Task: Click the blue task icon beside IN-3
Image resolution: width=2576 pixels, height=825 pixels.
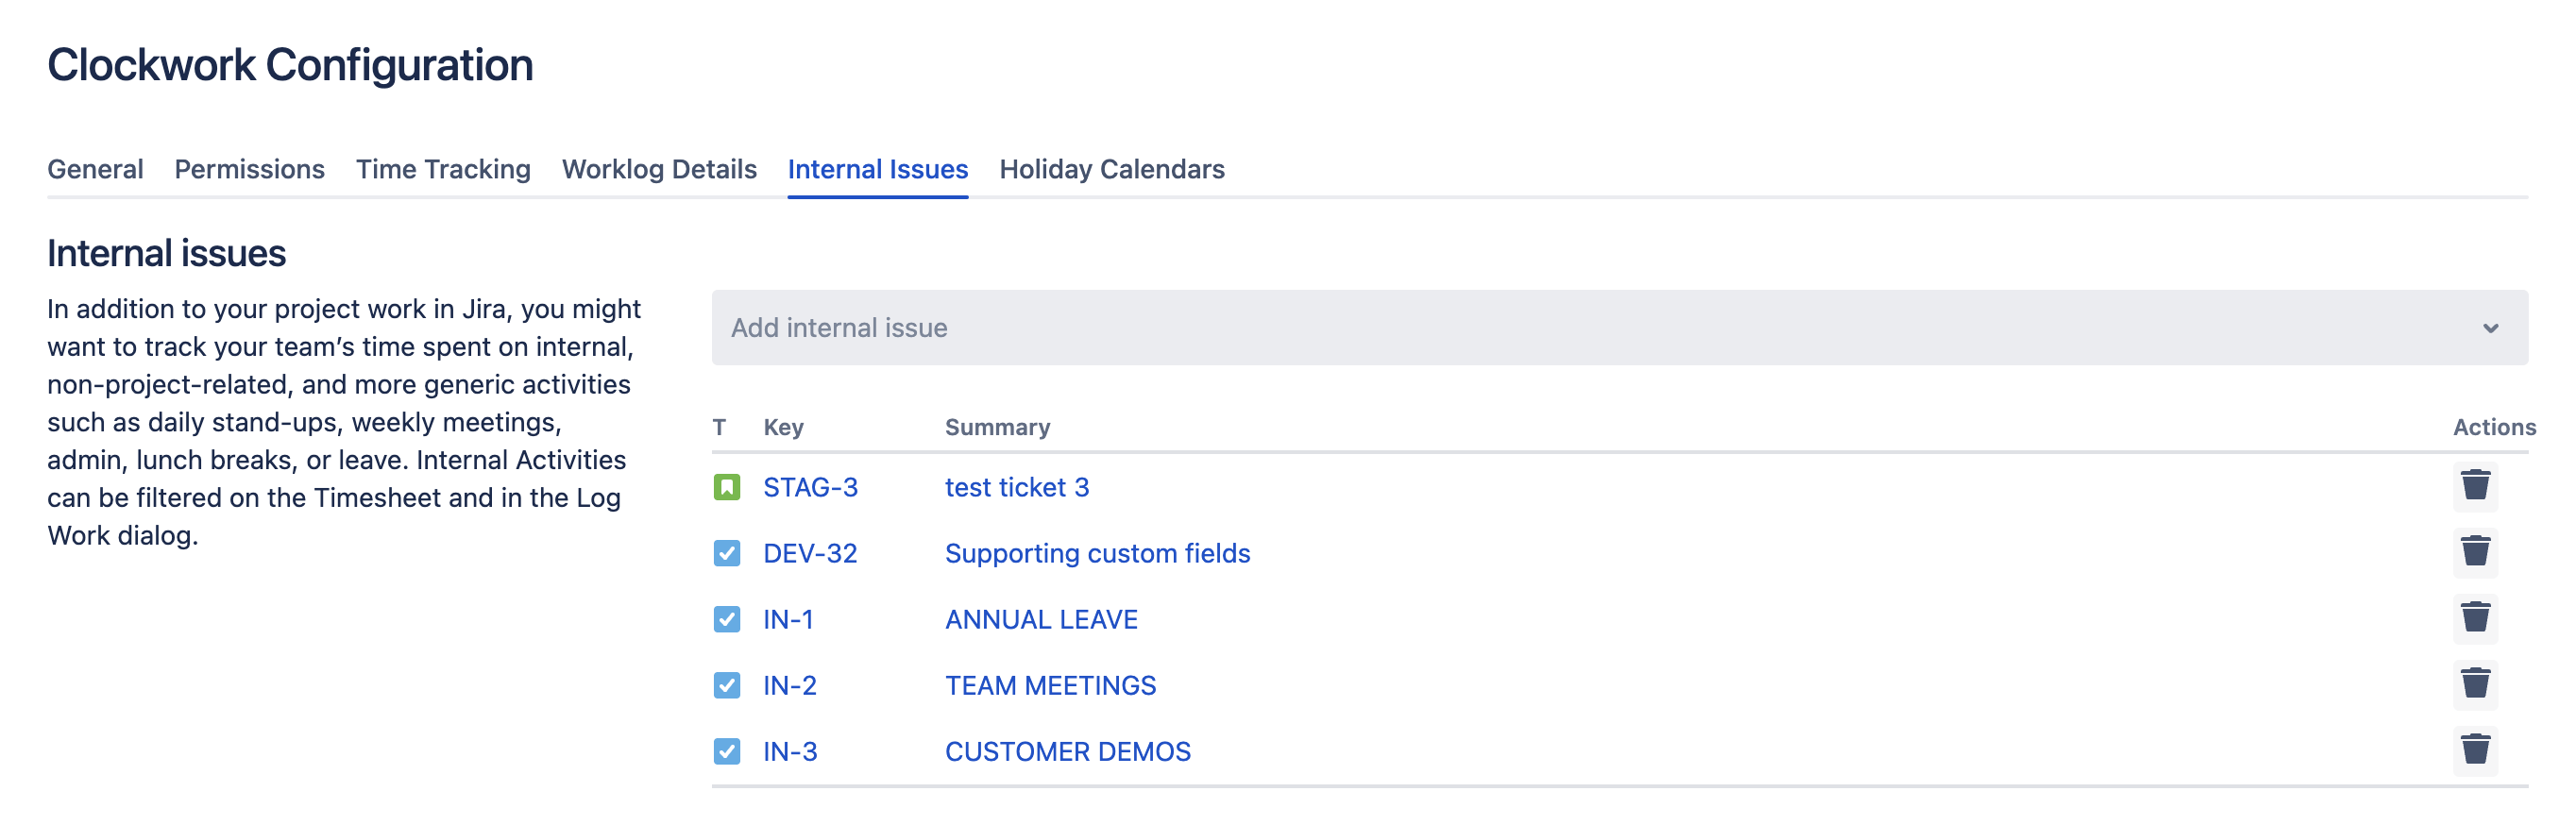Action: [x=727, y=751]
